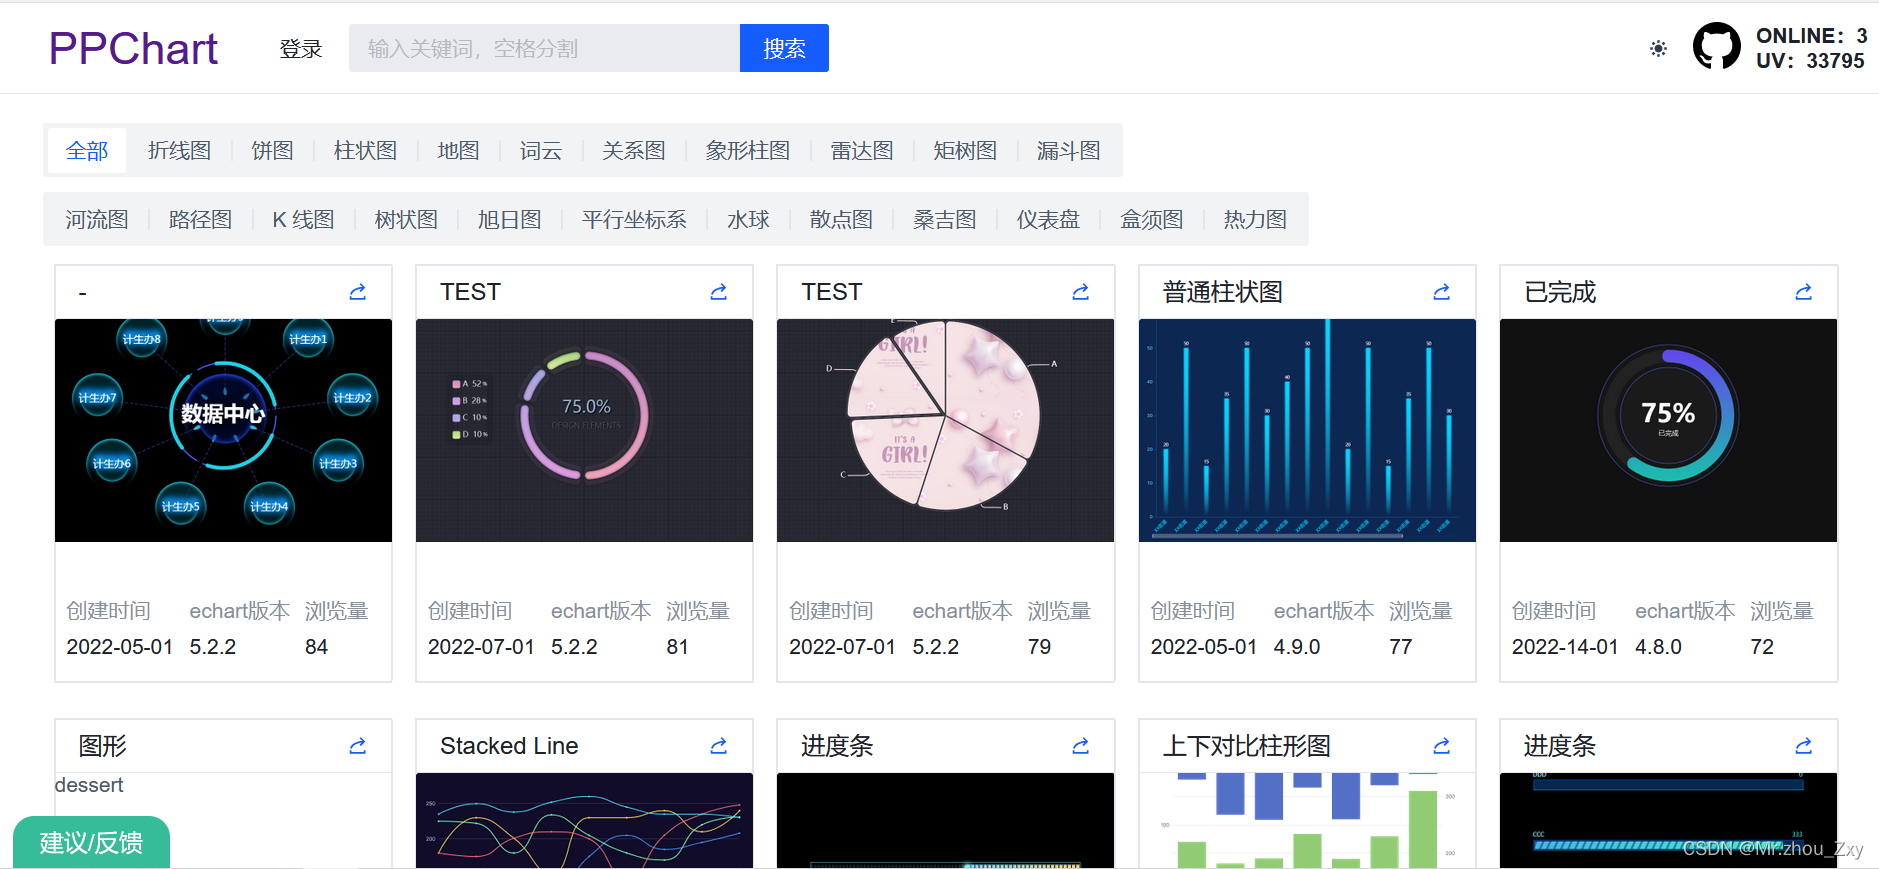Click the 搜索 search button
The width and height of the screenshot is (1879, 869).
coord(784,48)
